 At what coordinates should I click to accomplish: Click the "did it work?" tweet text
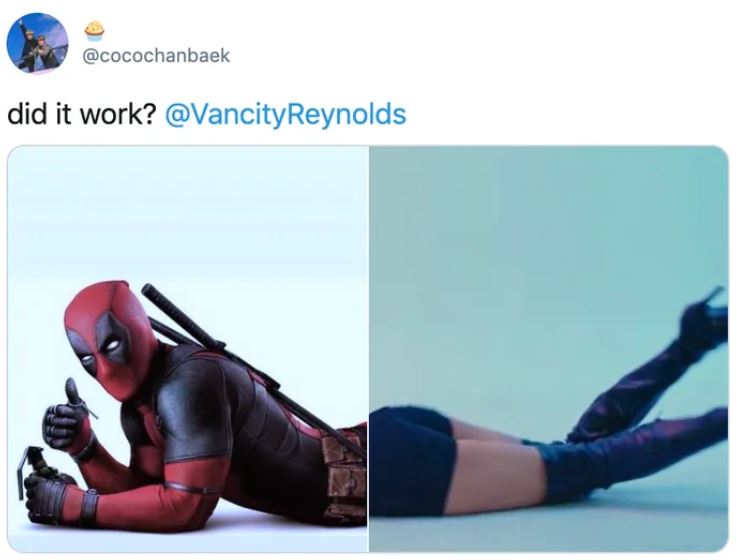(x=81, y=114)
